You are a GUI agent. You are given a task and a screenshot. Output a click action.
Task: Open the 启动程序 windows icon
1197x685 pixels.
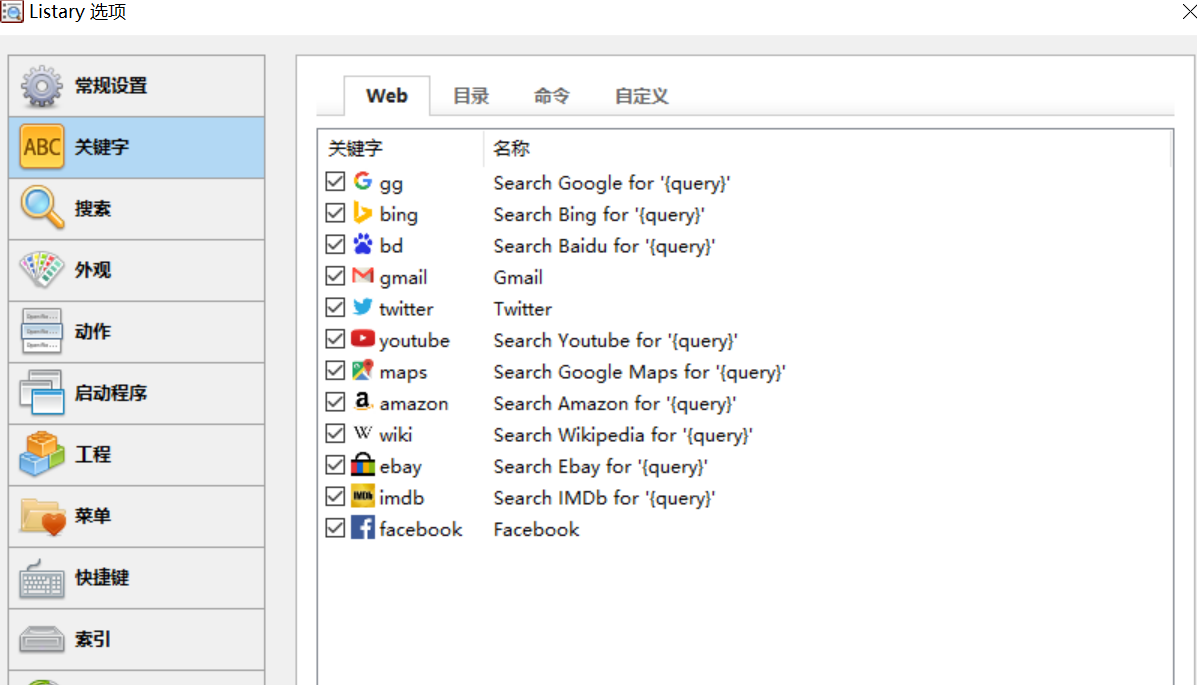41,393
